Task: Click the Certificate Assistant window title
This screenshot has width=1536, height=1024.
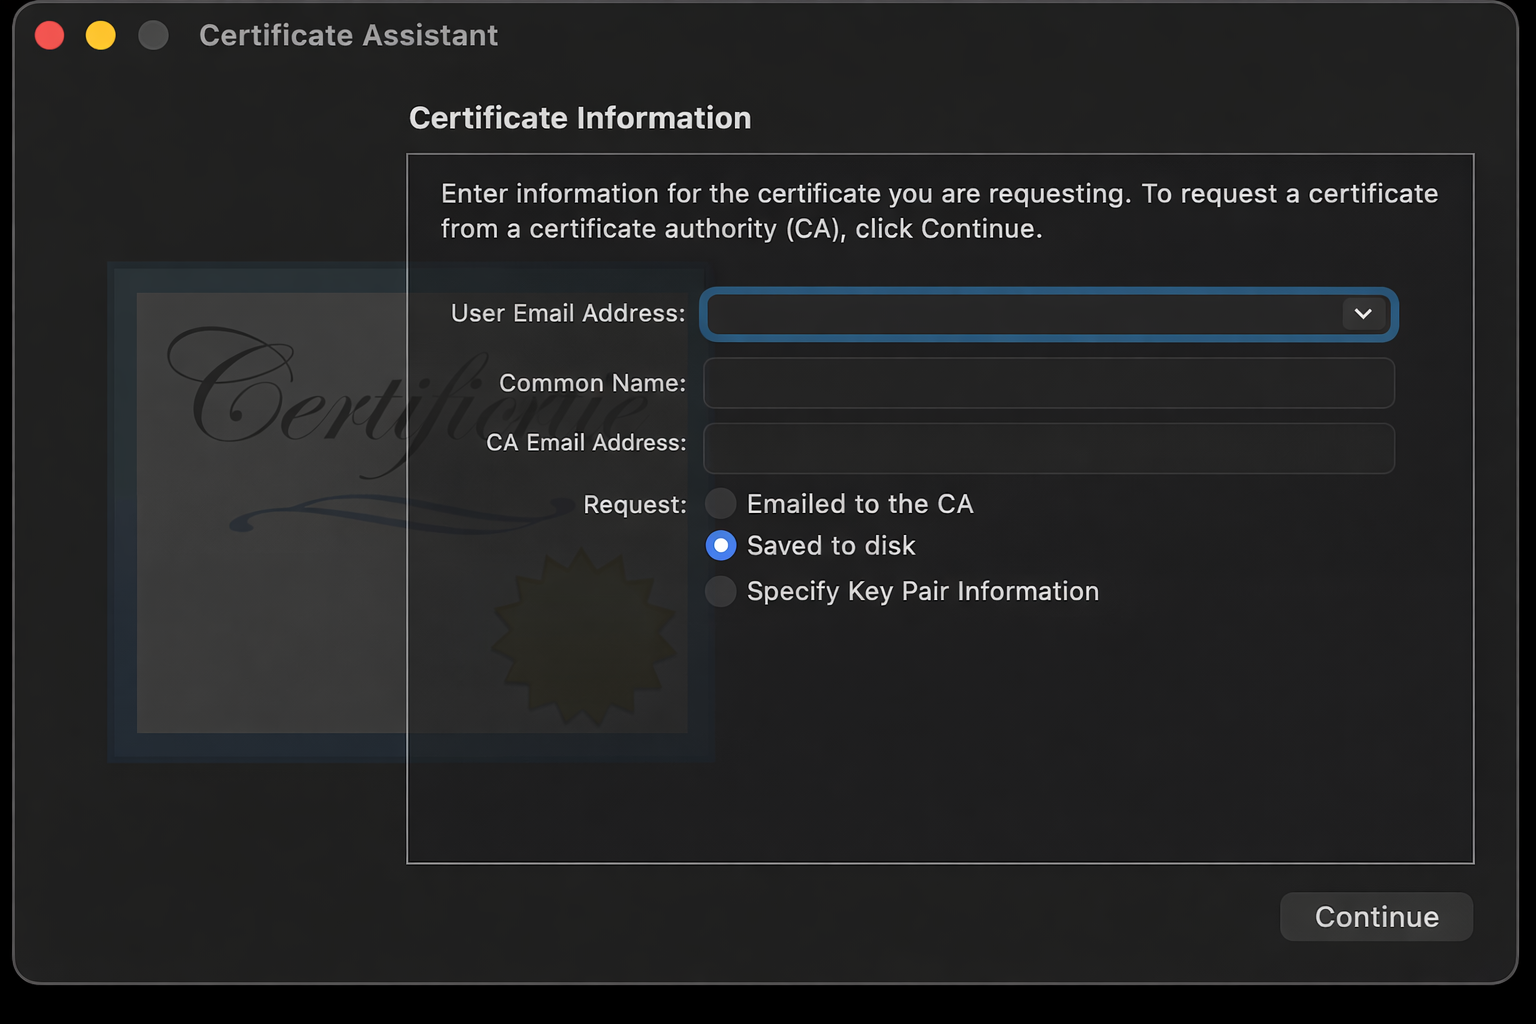Action: coord(348,36)
